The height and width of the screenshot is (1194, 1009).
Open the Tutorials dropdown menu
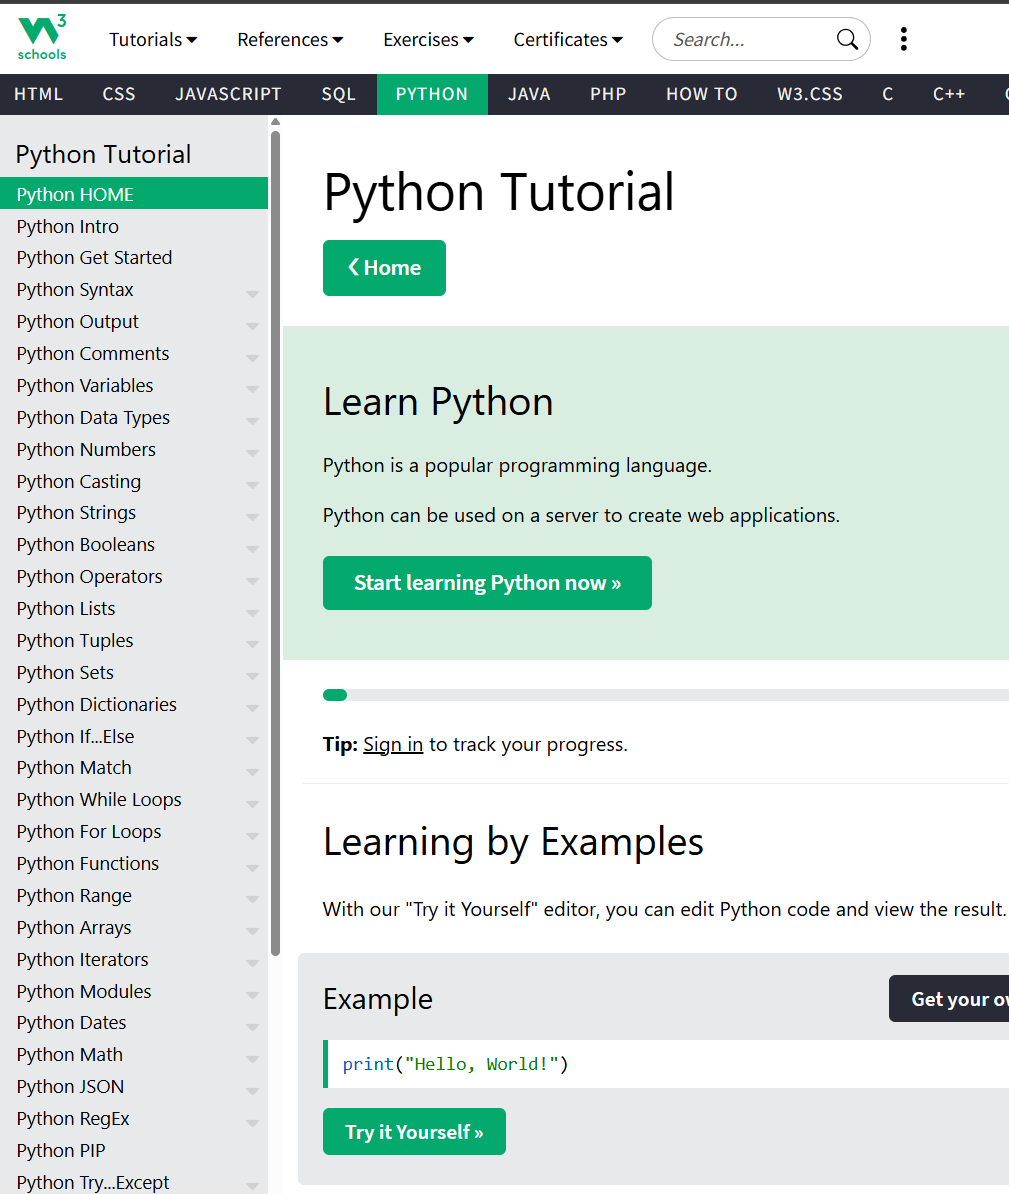click(152, 40)
